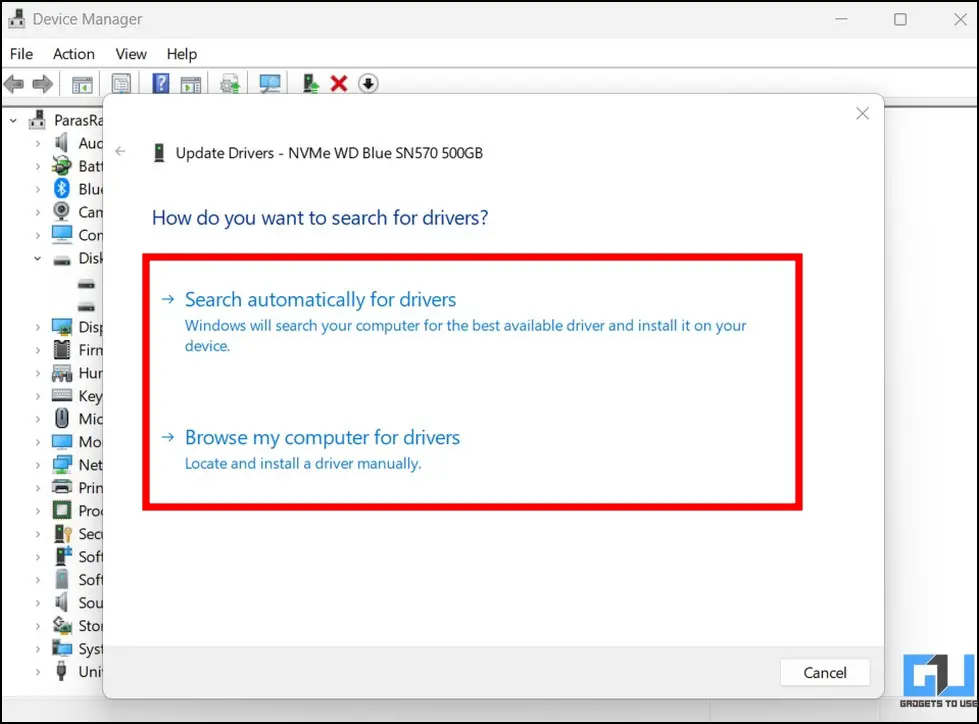
Task: Collapse the Disk drives node chevron
Action: coord(37,258)
